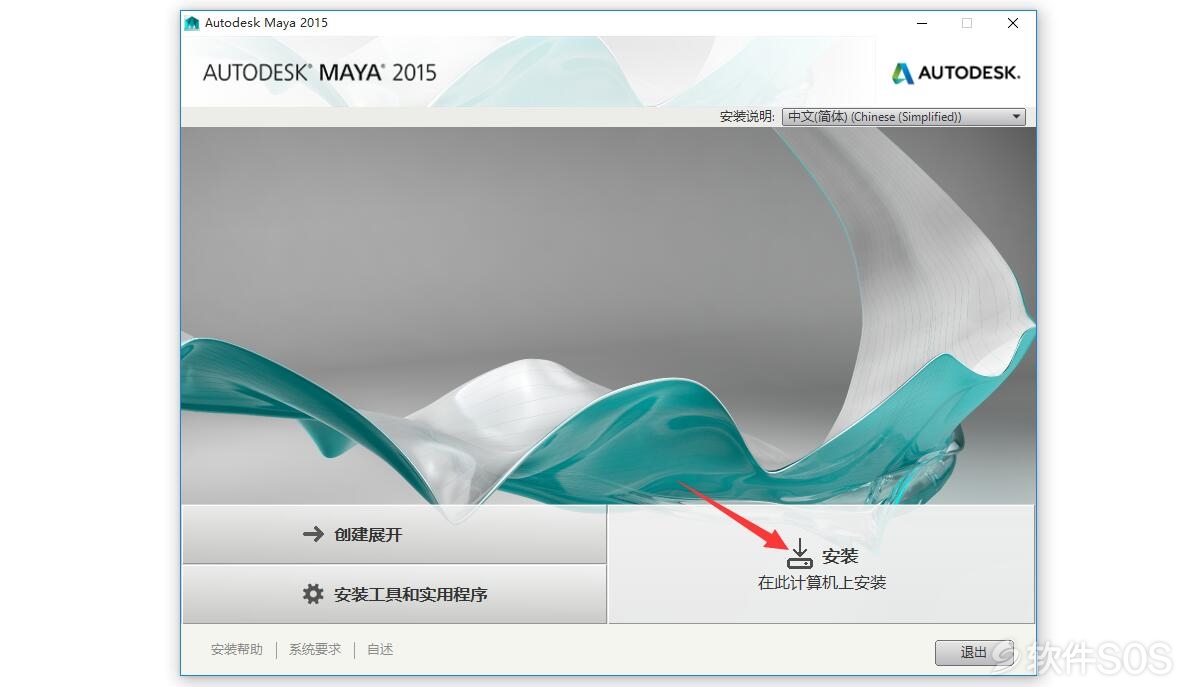Select the 创建展开 button
Viewport: 1189px width, 687px height.
click(x=394, y=535)
